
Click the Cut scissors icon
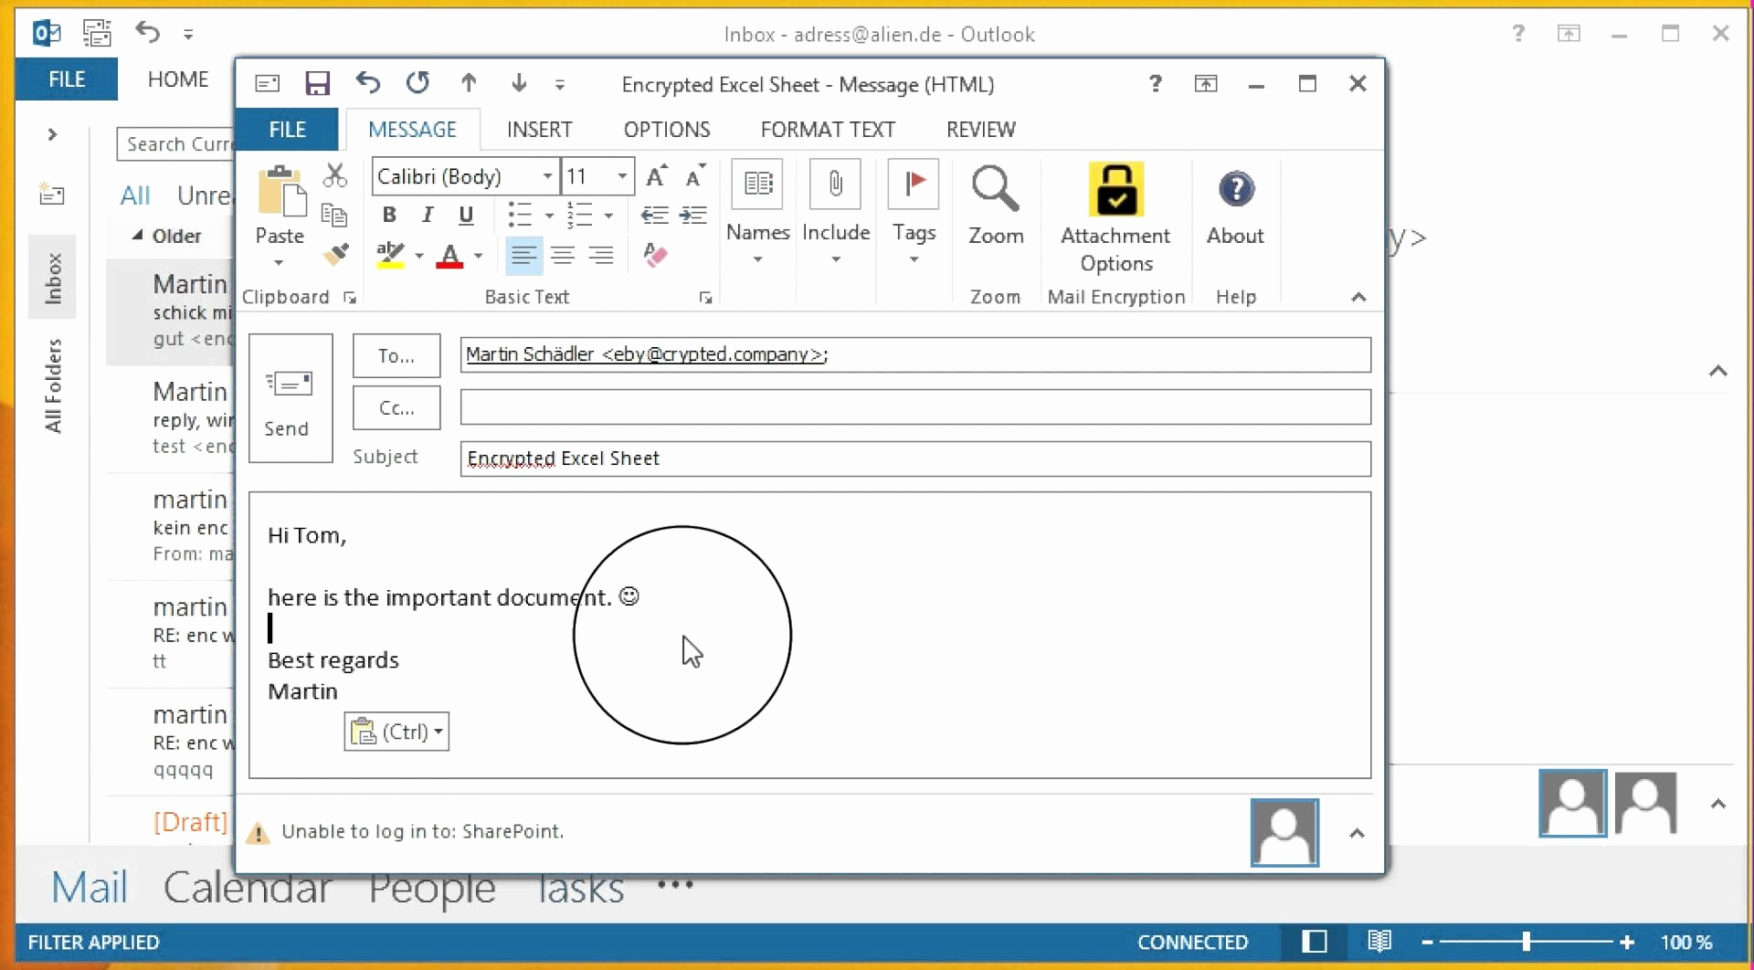pyautogui.click(x=335, y=176)
